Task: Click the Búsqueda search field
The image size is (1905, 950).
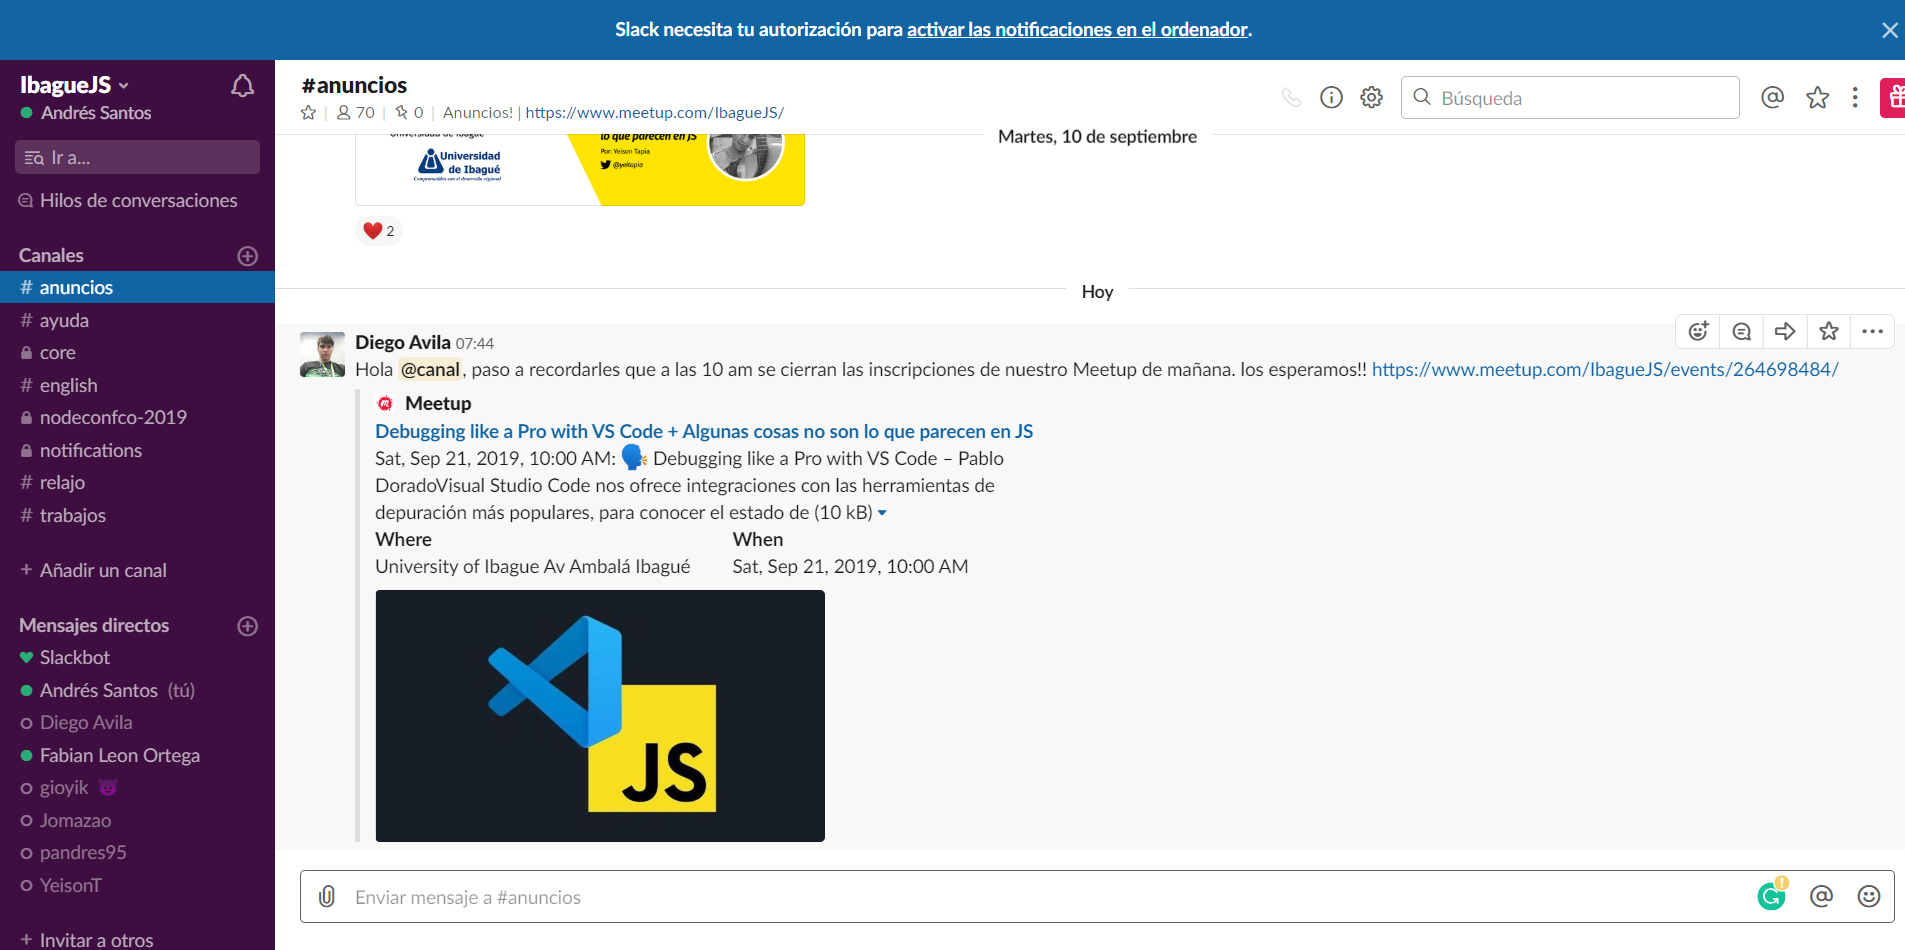Action: pos(1570,97)
